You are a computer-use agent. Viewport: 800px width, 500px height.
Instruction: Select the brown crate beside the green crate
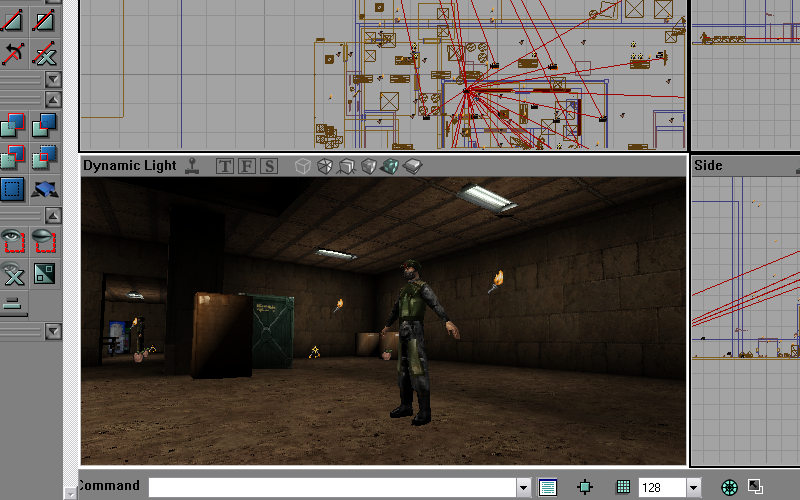coord(221,335)
